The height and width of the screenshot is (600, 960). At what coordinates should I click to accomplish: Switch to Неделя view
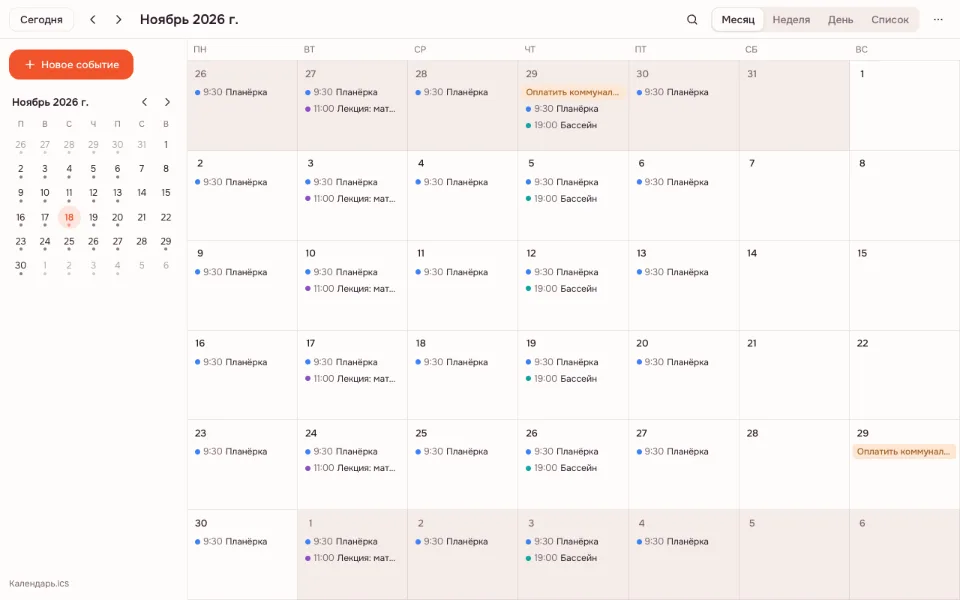(x=791, y=20)
